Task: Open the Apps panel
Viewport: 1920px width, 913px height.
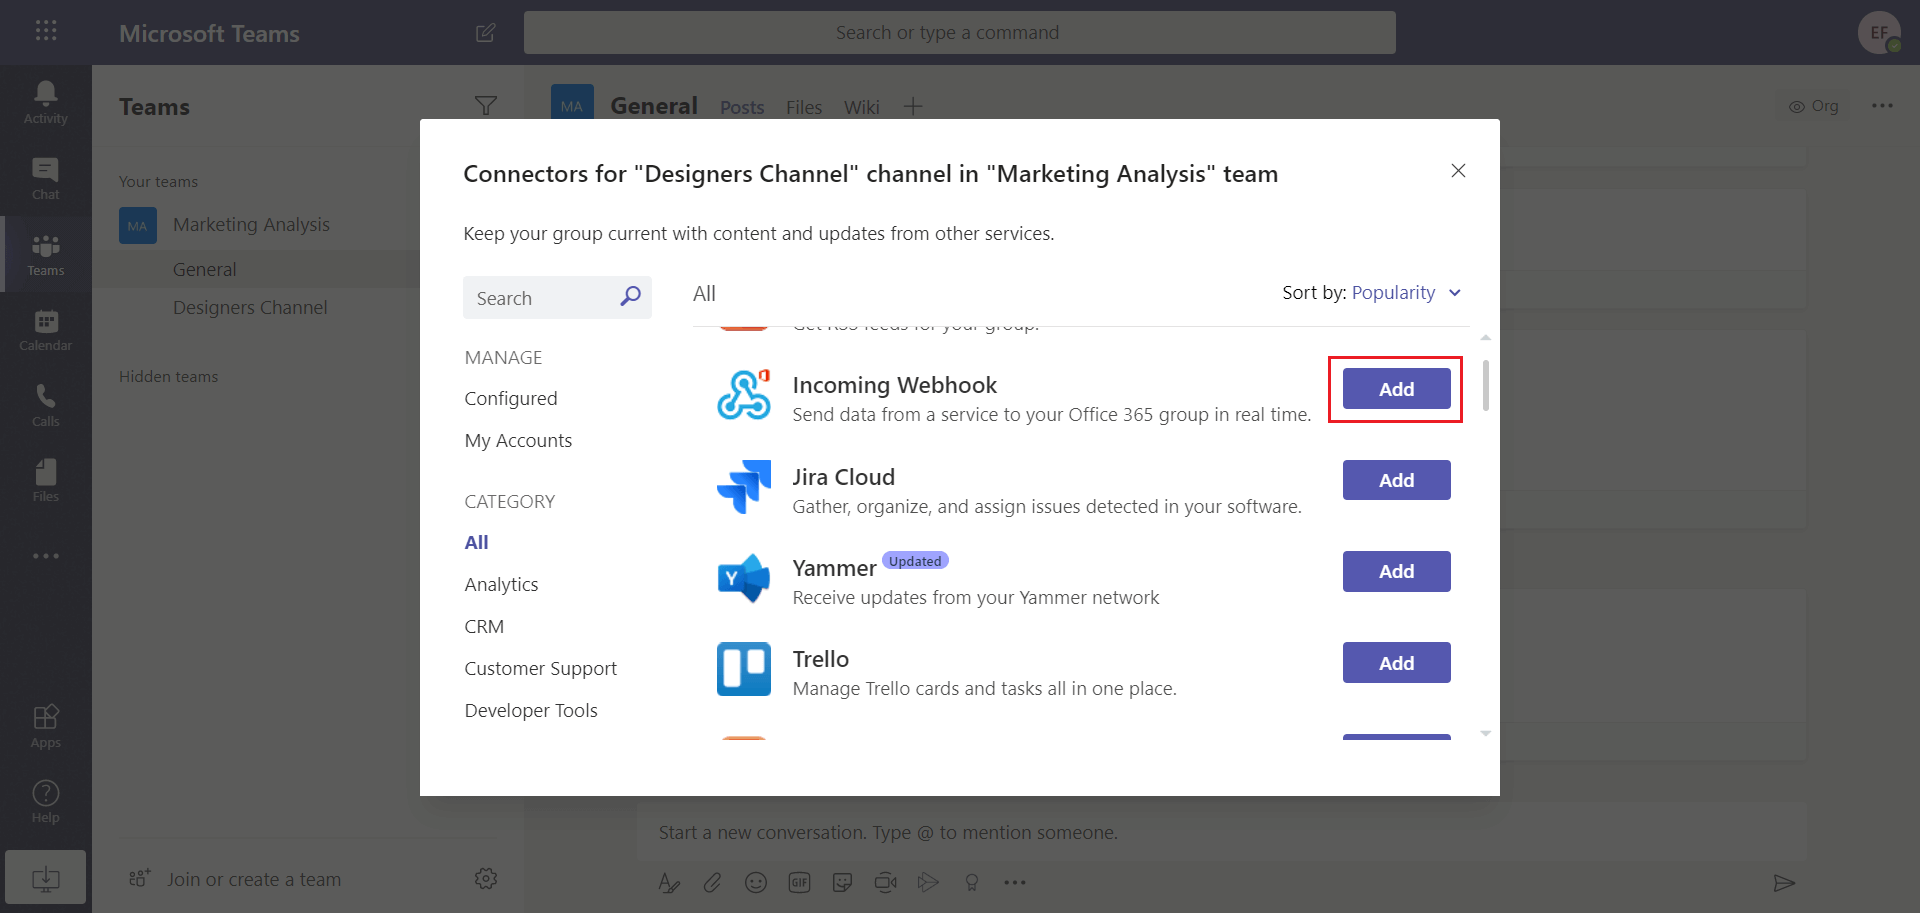Action: point(45,724)
